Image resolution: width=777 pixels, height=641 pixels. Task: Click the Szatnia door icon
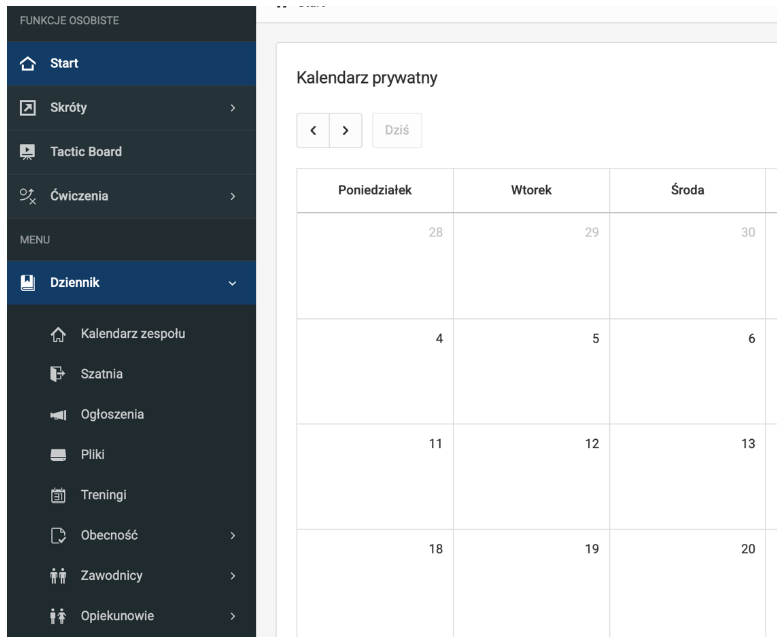coord(58,374)
